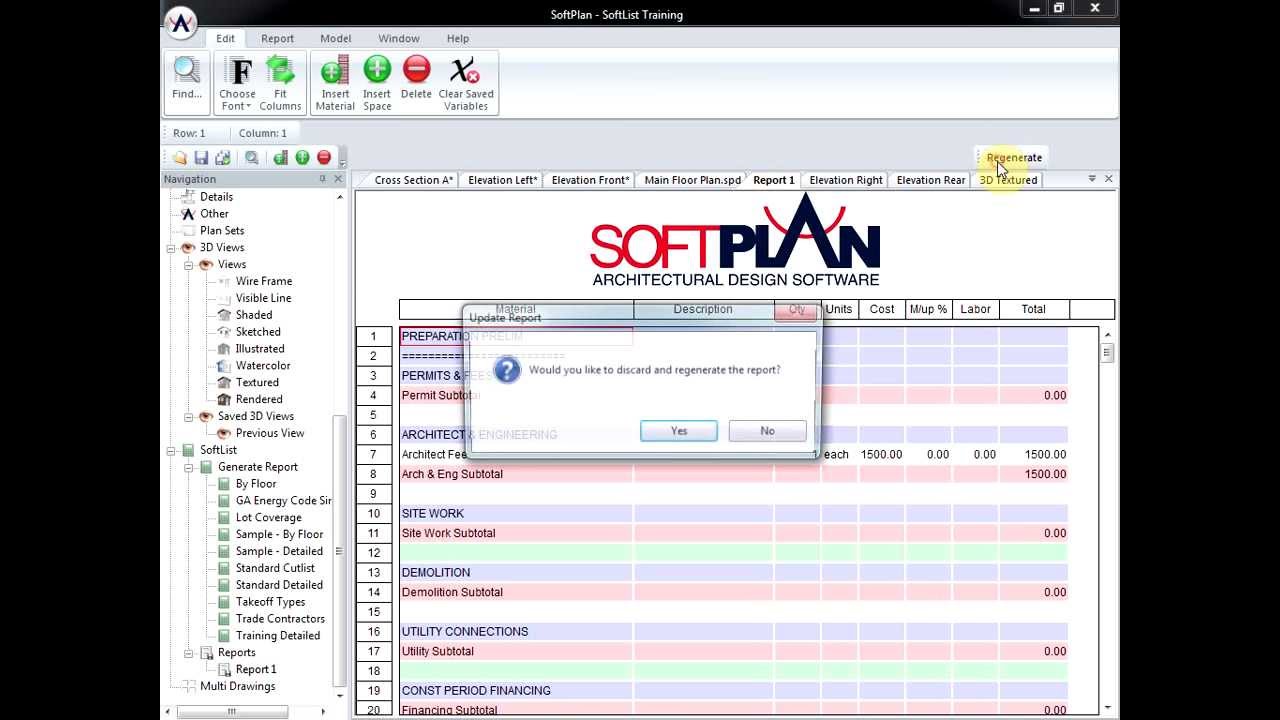Select Multi Drawings tree item

pos(237,687)
